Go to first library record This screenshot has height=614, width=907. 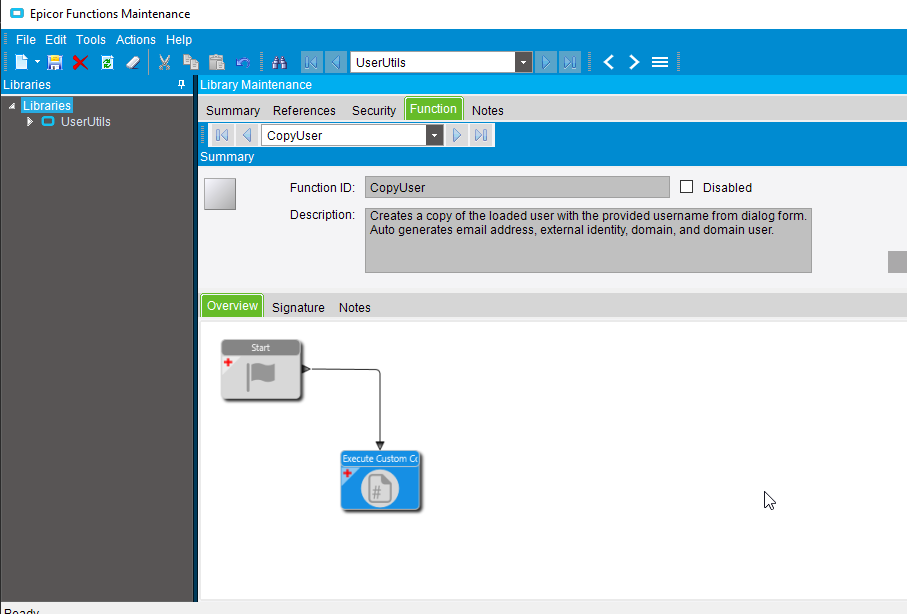311,62
